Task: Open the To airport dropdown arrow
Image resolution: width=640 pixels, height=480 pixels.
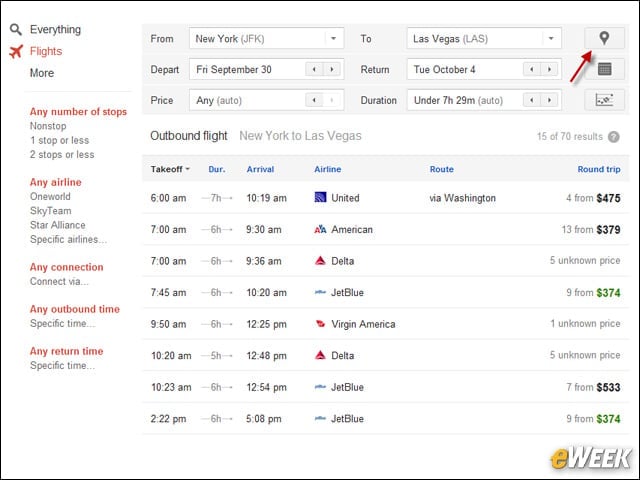Action: tap(551, 39)
